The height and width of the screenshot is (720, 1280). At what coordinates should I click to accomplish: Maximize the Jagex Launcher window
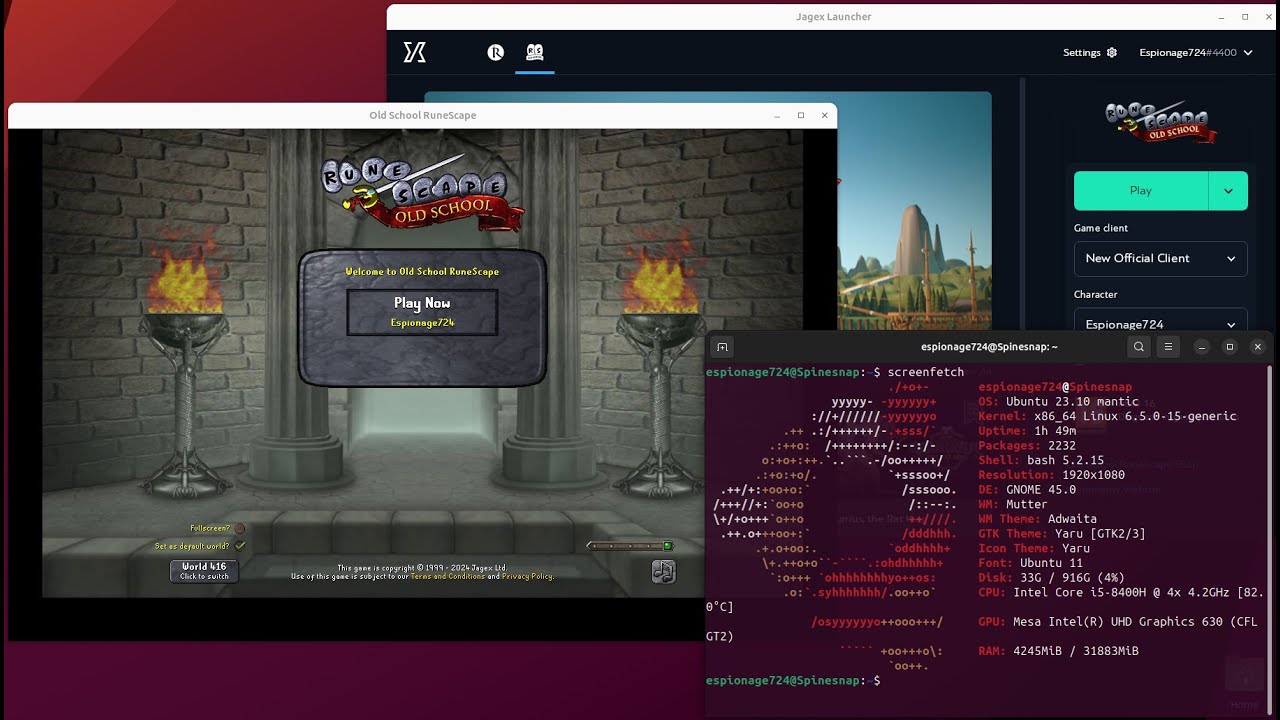click(1245, 17)
